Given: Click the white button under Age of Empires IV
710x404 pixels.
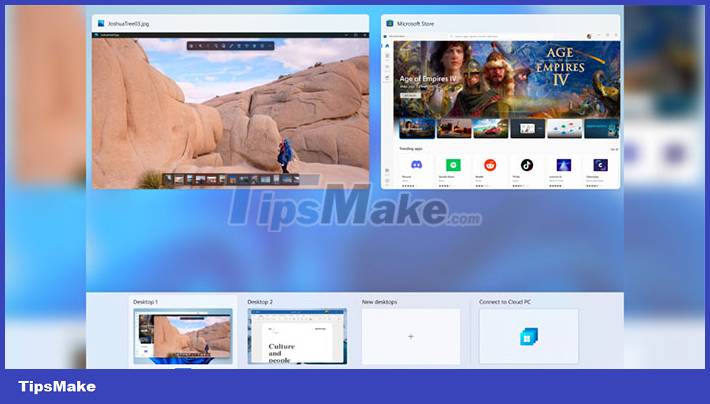Looking at the screenshot, I should 410,96.
